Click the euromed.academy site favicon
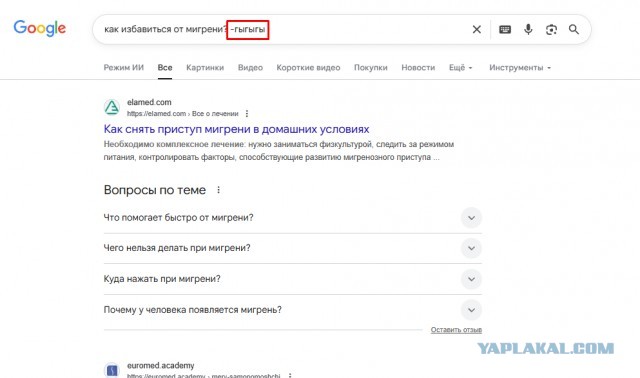Image resolution: width=640 pixels, height=378 pixels. (x=112, y=370)
